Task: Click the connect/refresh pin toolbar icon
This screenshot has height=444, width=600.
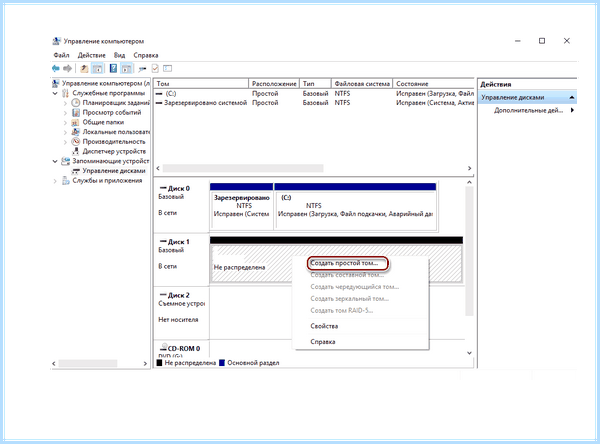Action: click(x=142, y=69)
